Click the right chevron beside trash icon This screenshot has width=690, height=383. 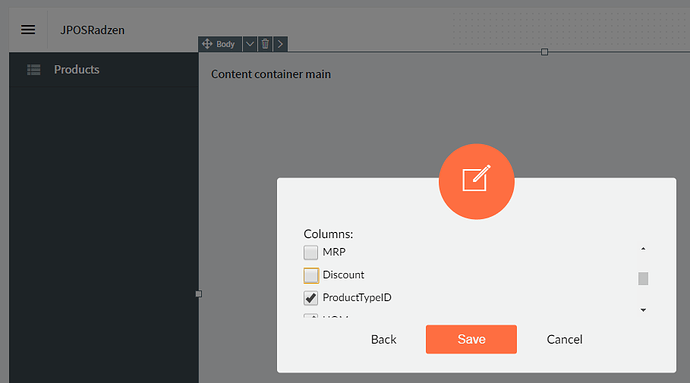(x=280, y=44)
